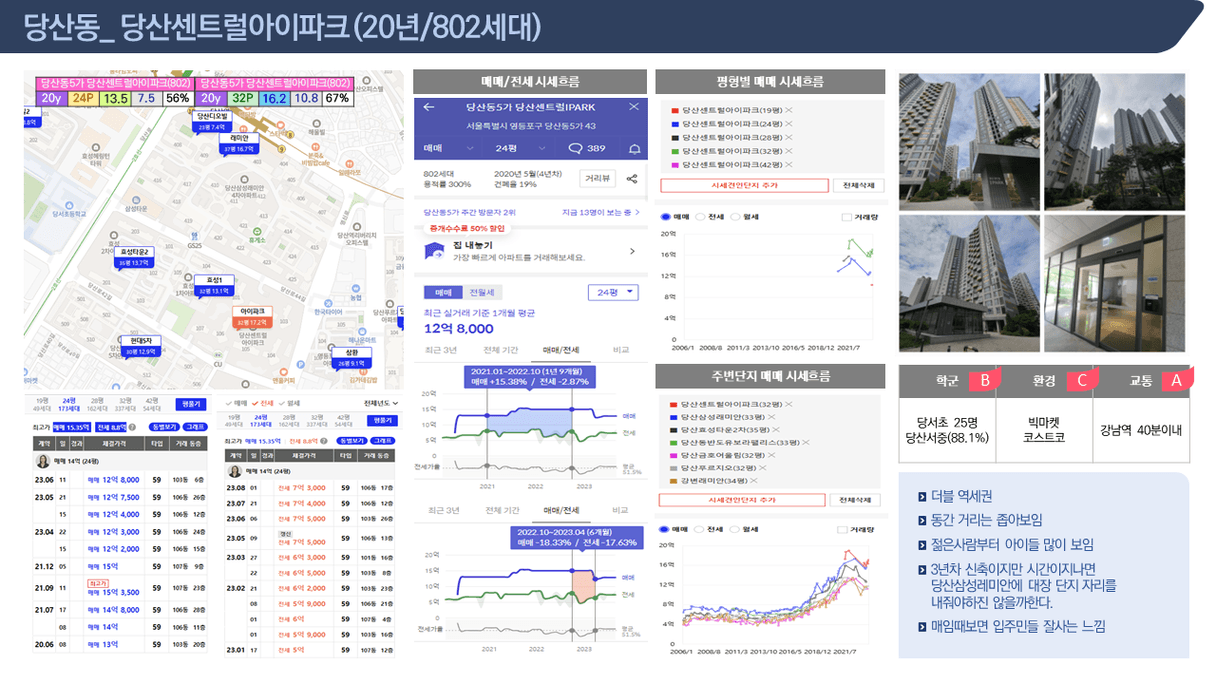Click 시세견인단지 추가 in 주변단지 panel
1216x684 pixels.
coord(744,500)
